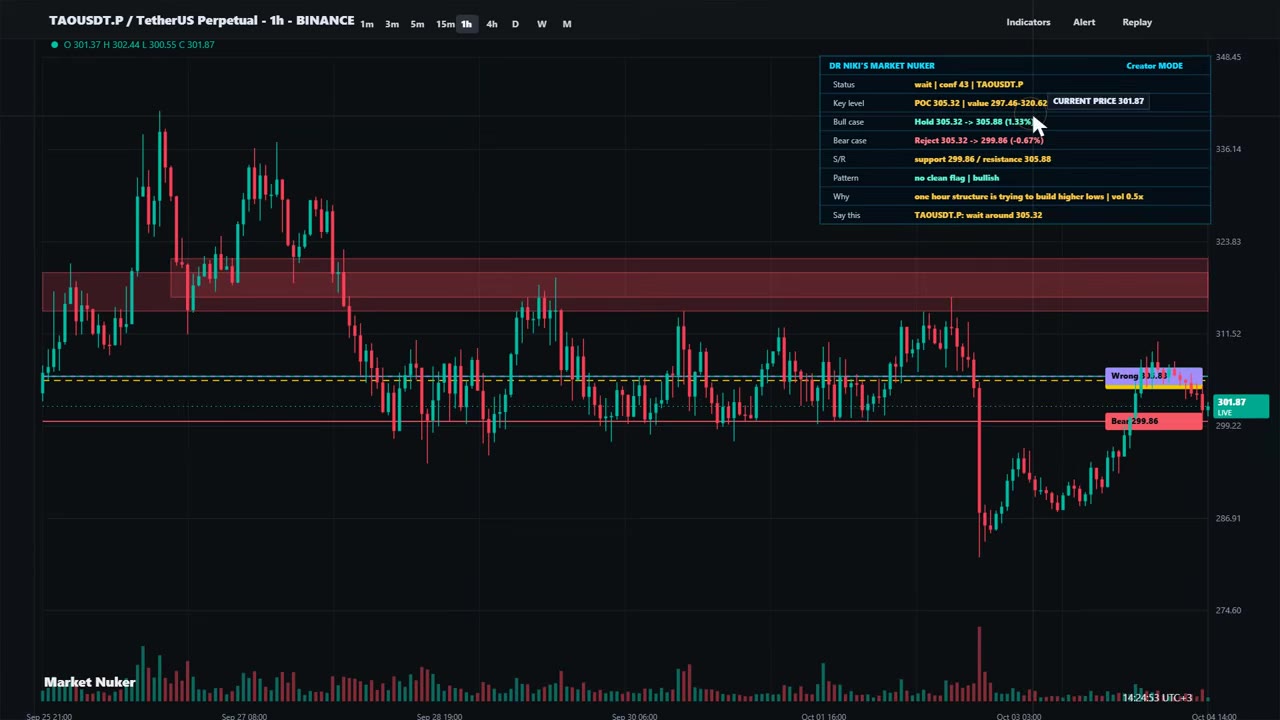Select the 5m timeframe

pyautogui.click(x=417, y=24)
